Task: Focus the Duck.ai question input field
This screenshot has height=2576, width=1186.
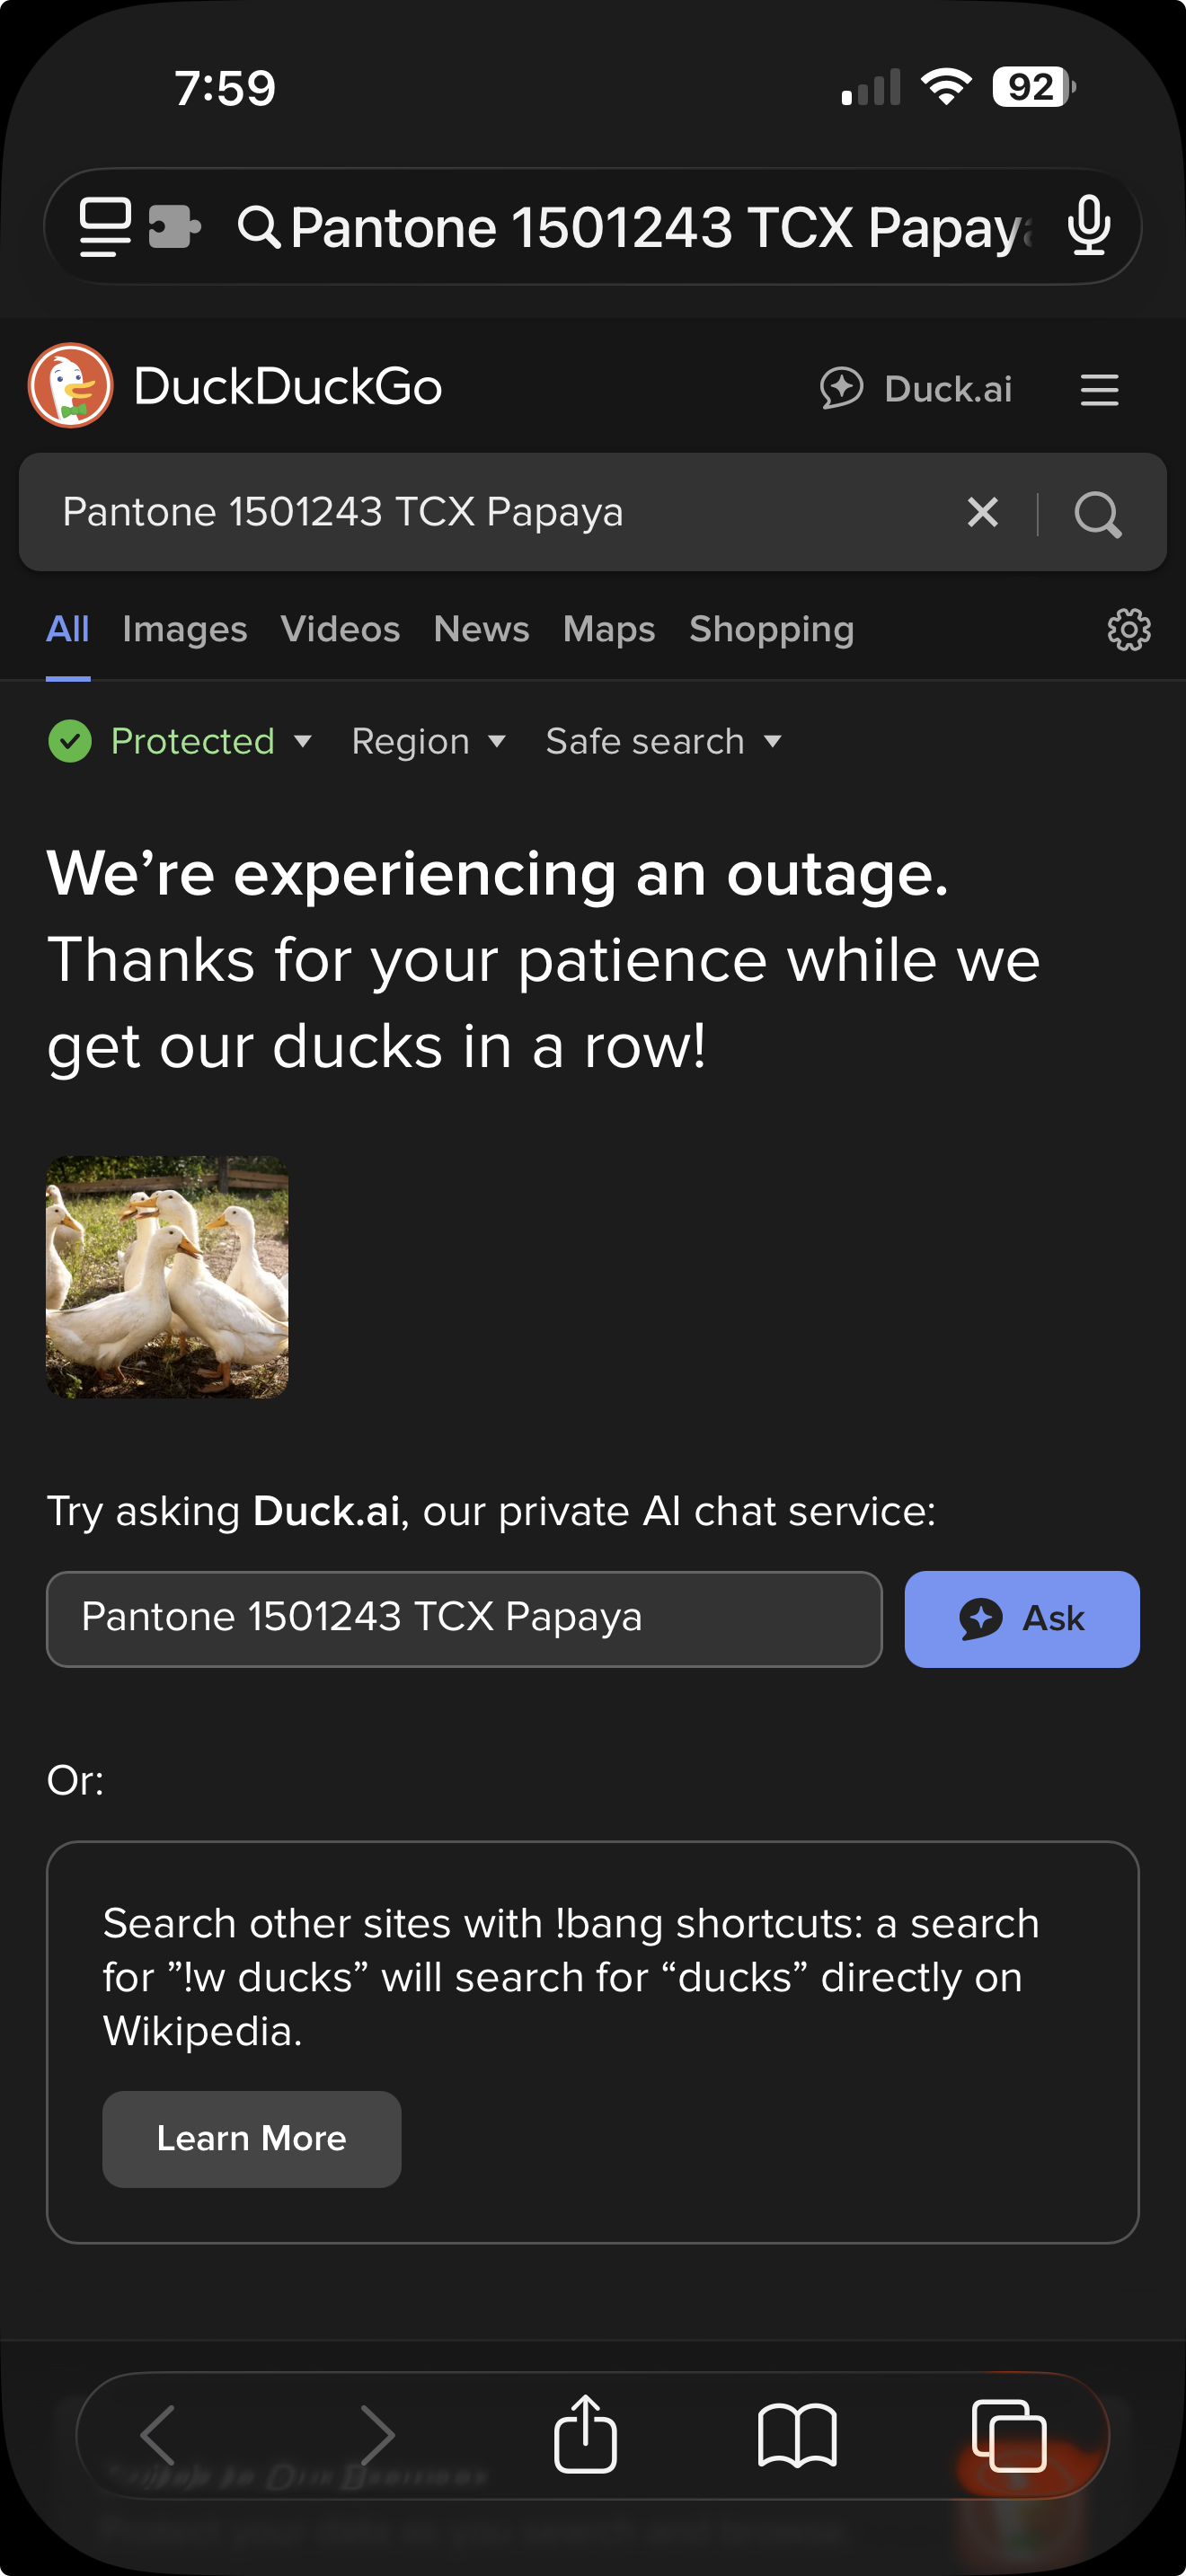Action: (464, 1618)
